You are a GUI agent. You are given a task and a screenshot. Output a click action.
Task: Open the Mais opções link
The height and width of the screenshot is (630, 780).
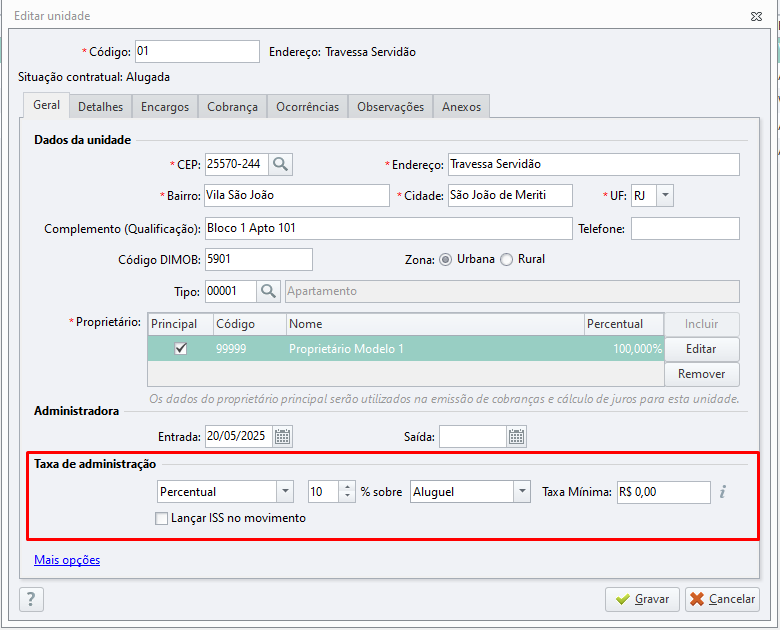[x=67, y=560]
